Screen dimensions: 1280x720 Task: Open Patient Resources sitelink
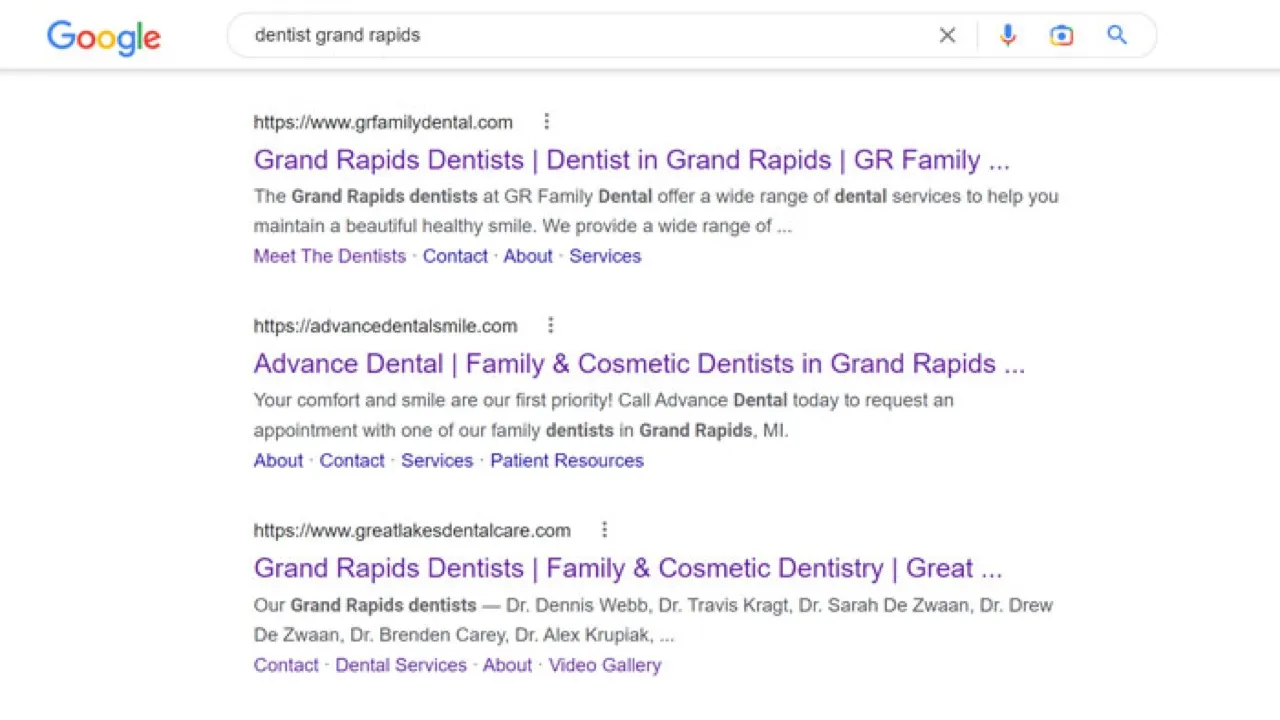[x=567, y=461]
